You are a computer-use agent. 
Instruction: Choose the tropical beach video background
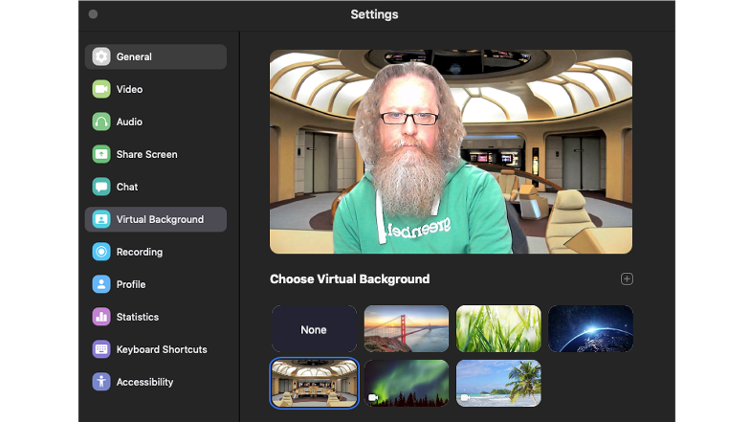(x=498, y=383)
